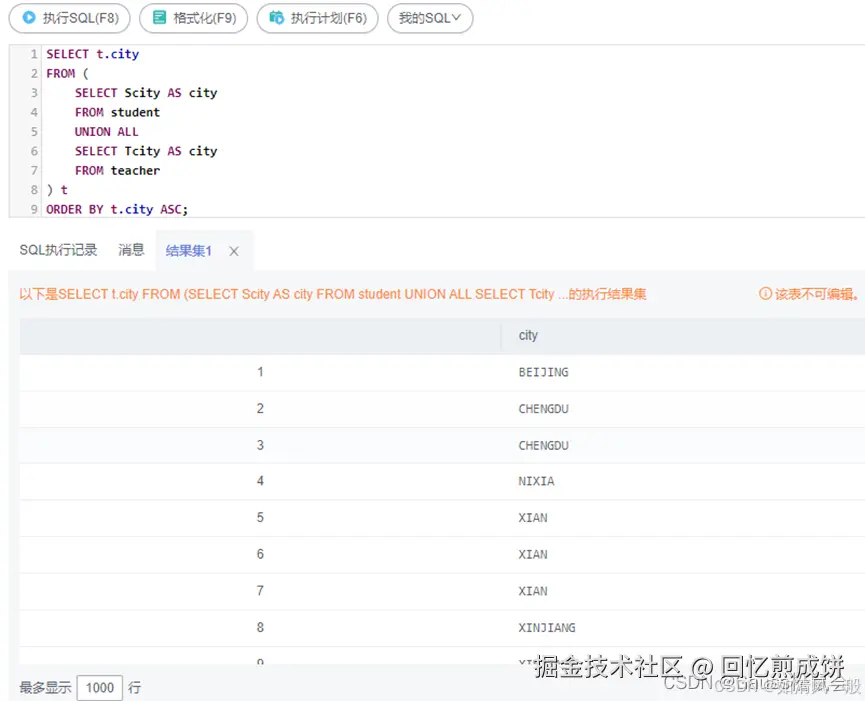Screen dimensions: 865x701
Task: Select the XIAN cell in row 7
Action: (x=533, y=591)
